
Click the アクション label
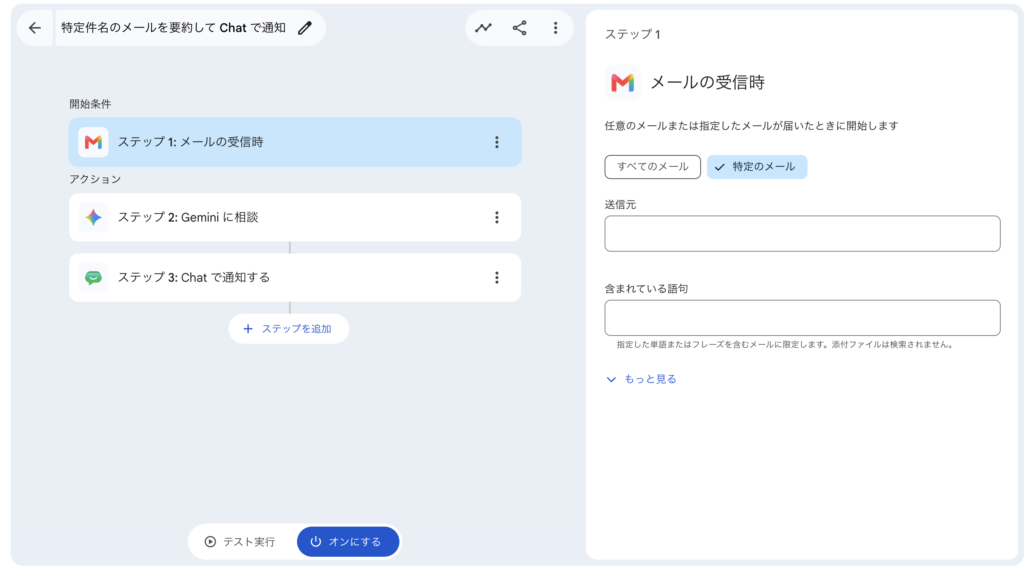(95, 179)
